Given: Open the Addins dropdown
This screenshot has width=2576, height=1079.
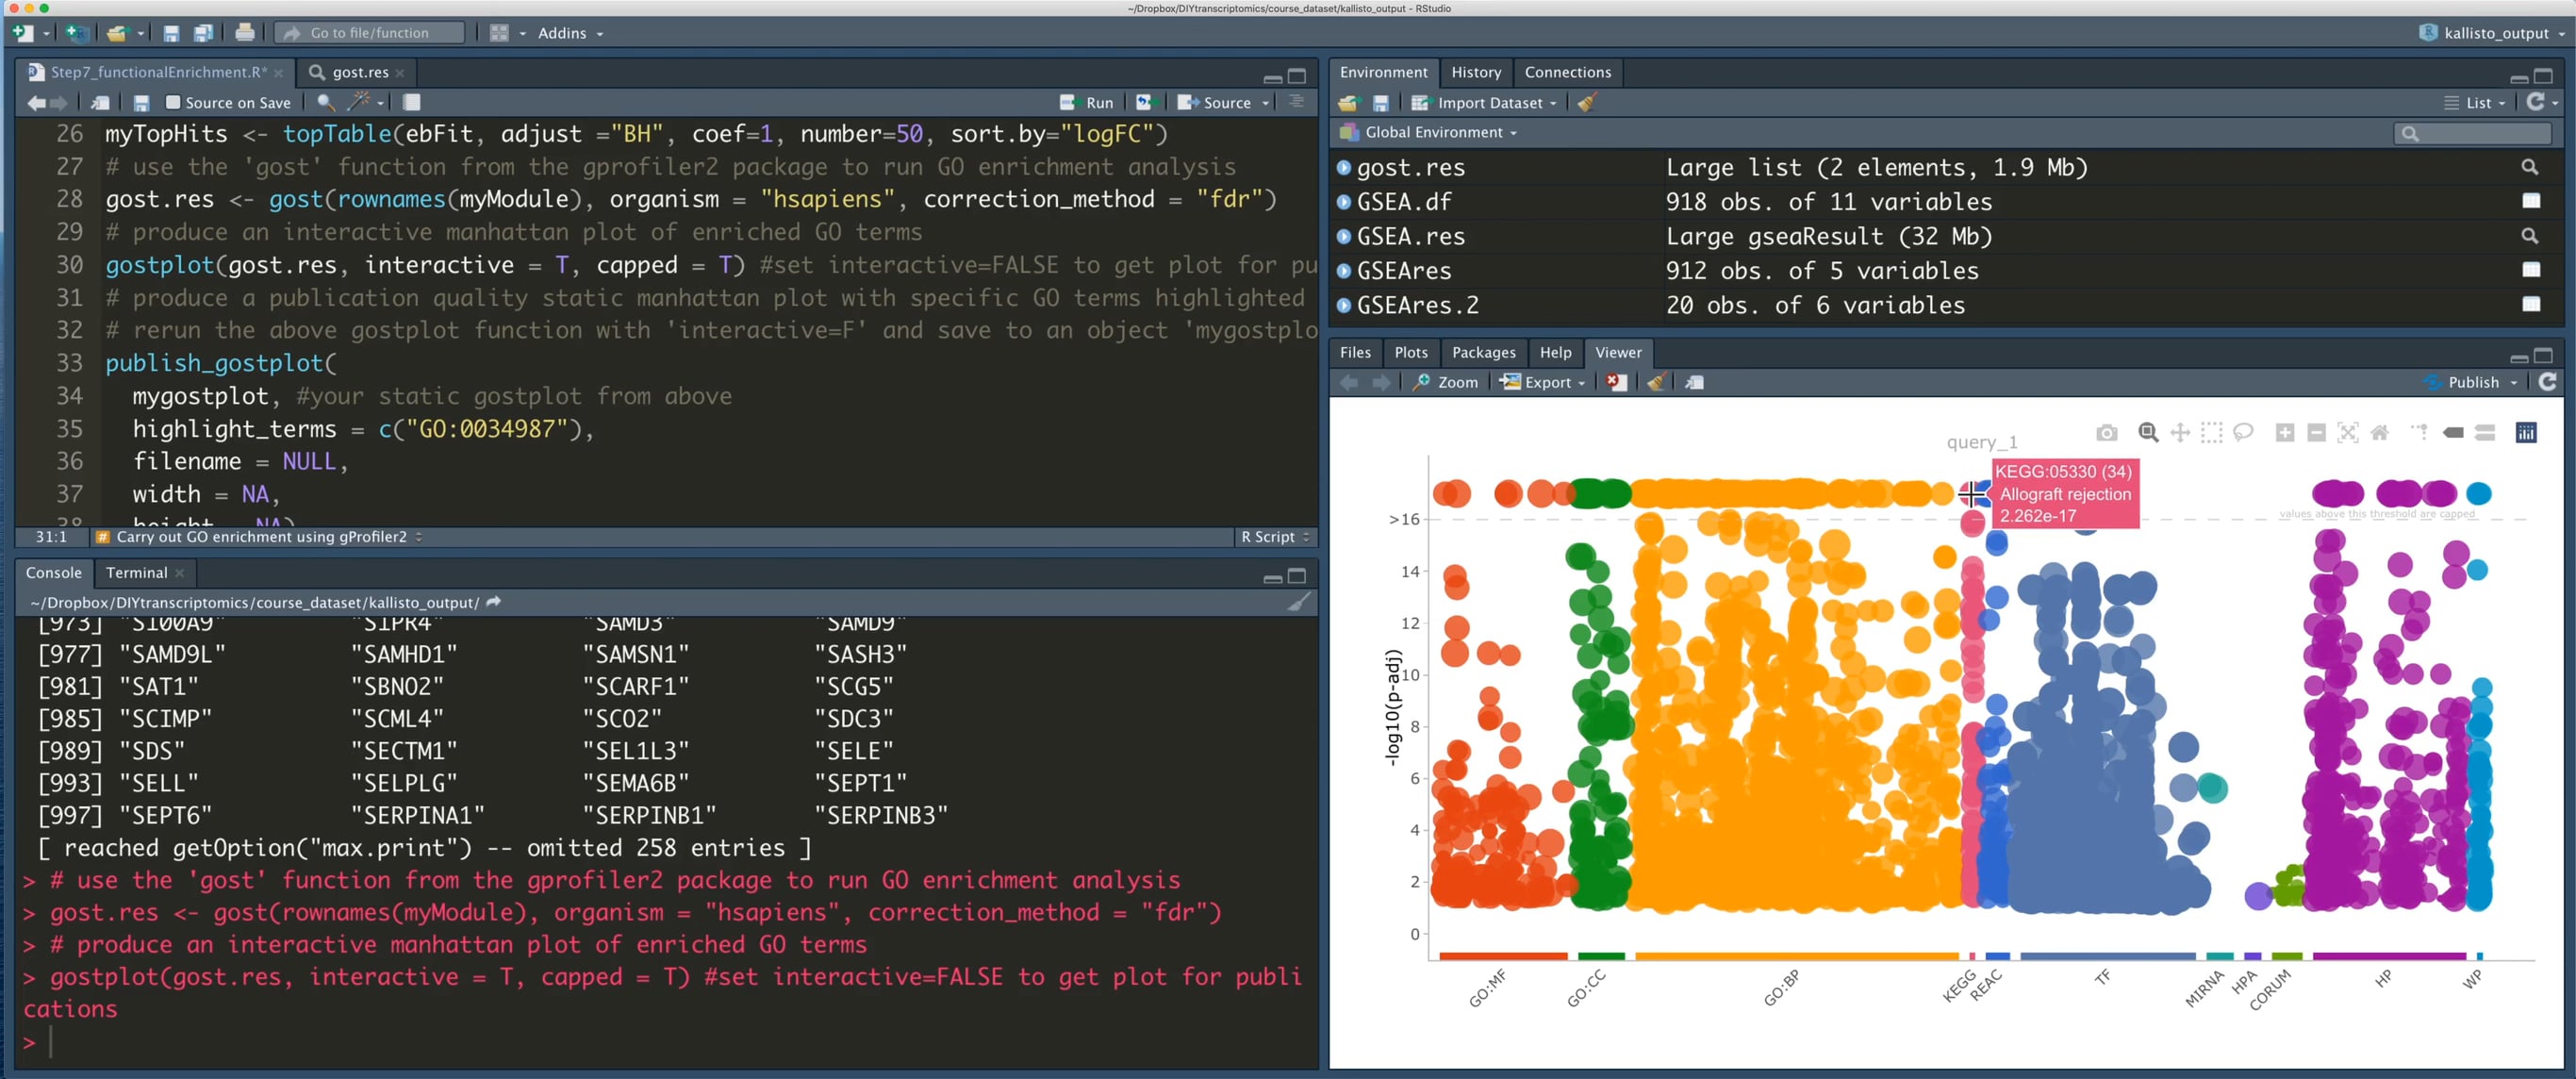Looking at the screenshot, I should click(x=570, y=33).
